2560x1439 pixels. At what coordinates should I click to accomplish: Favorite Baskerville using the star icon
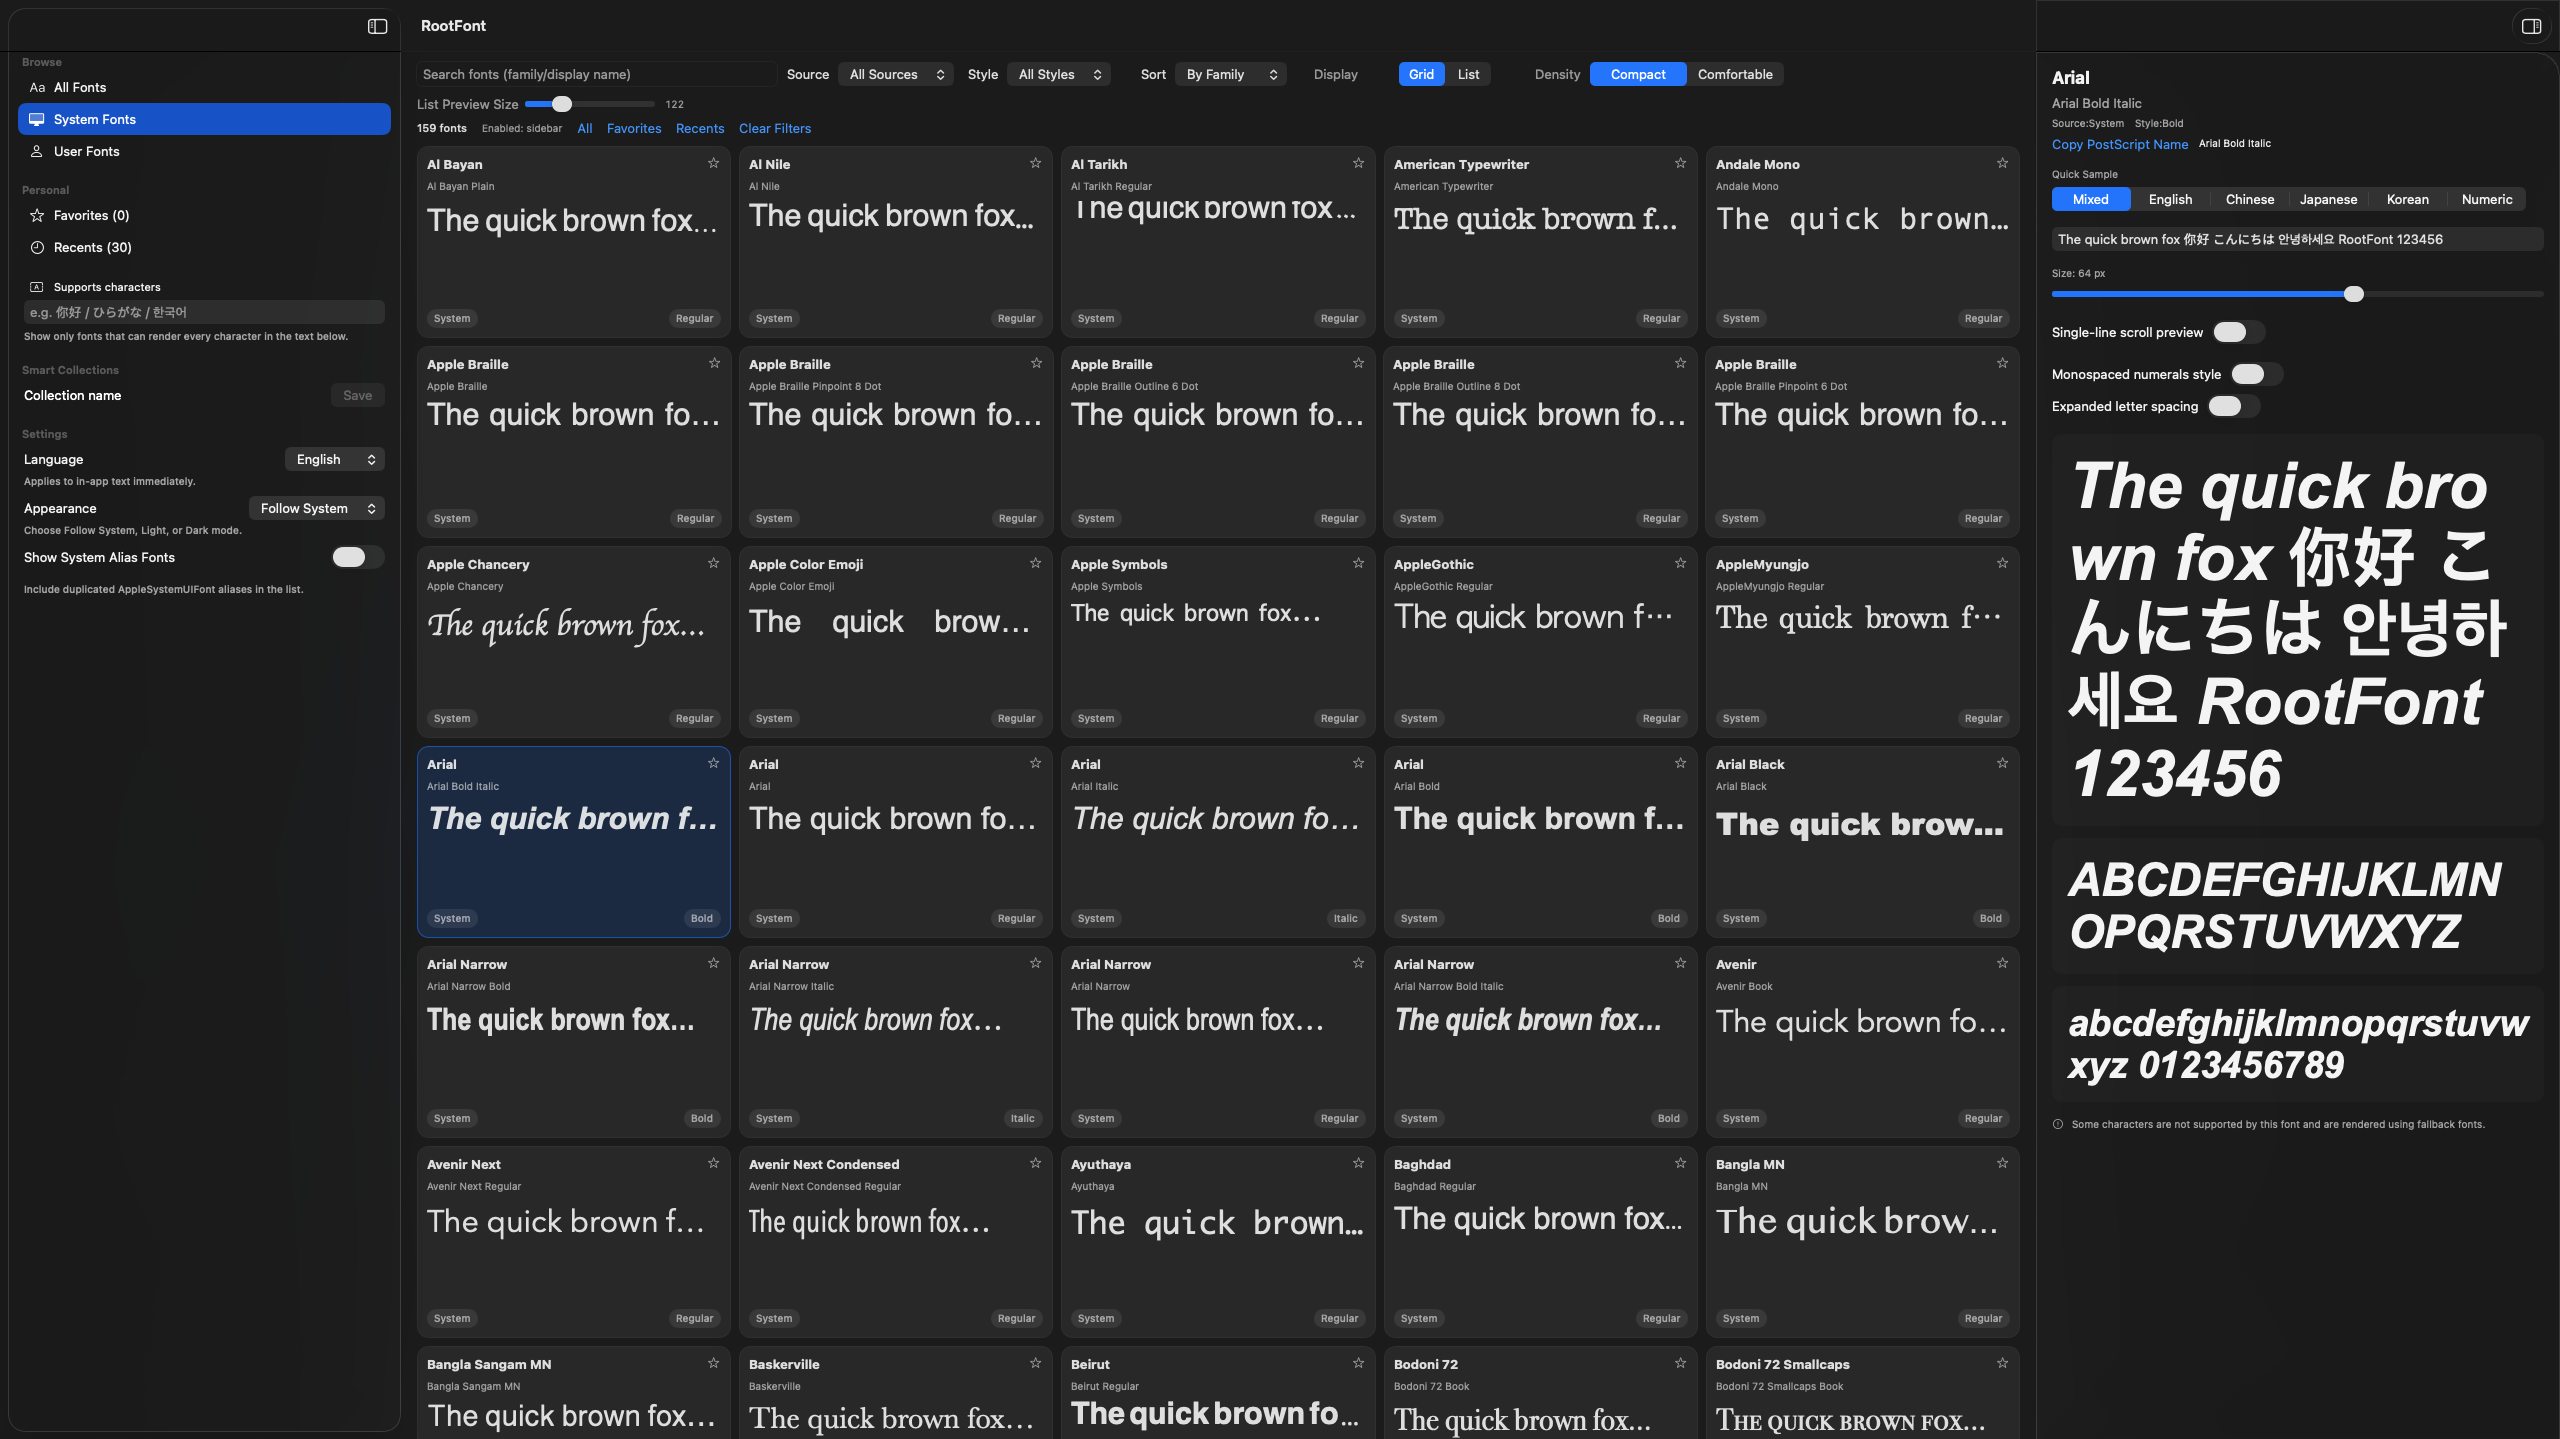(1035, 1363)
